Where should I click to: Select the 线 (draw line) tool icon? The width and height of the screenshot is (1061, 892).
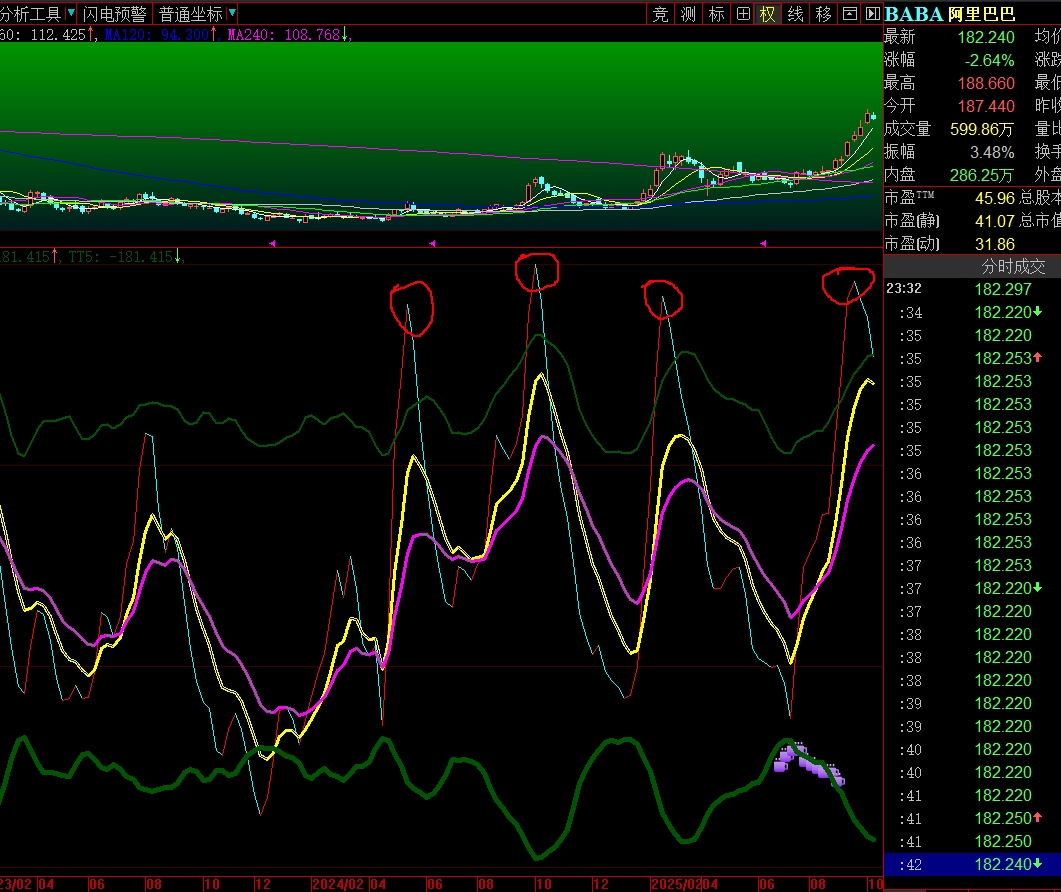point(795,14)
